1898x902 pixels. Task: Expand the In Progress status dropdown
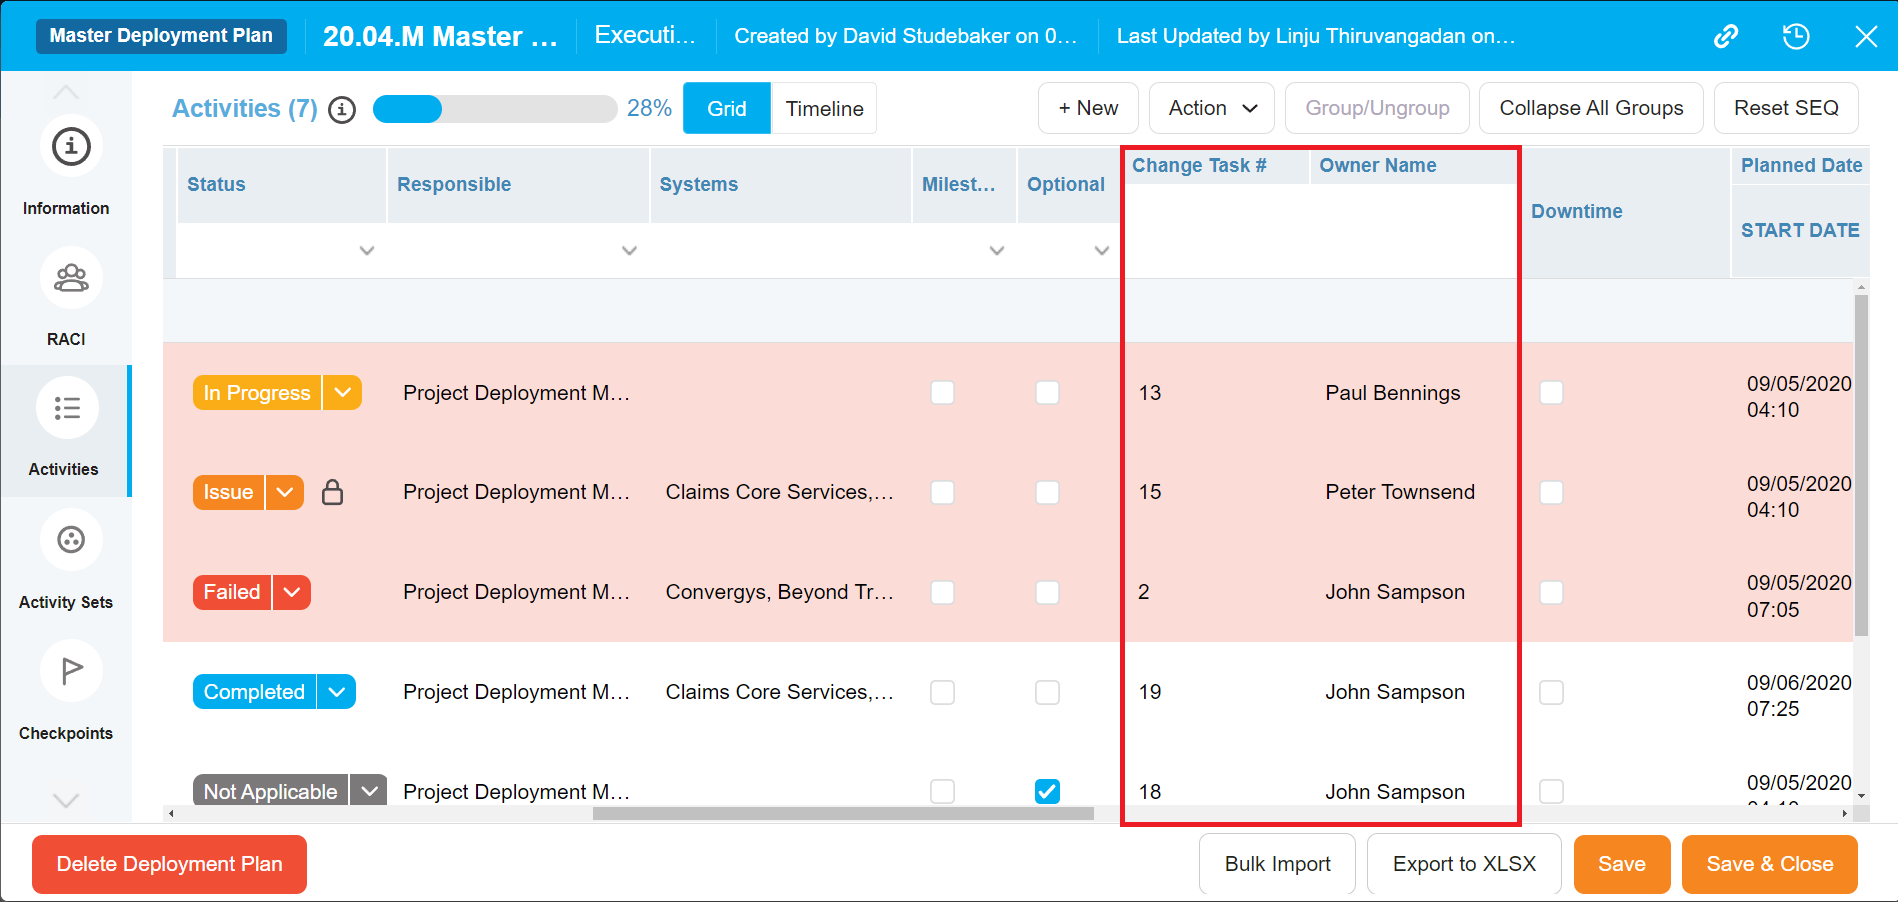[342, 393]
